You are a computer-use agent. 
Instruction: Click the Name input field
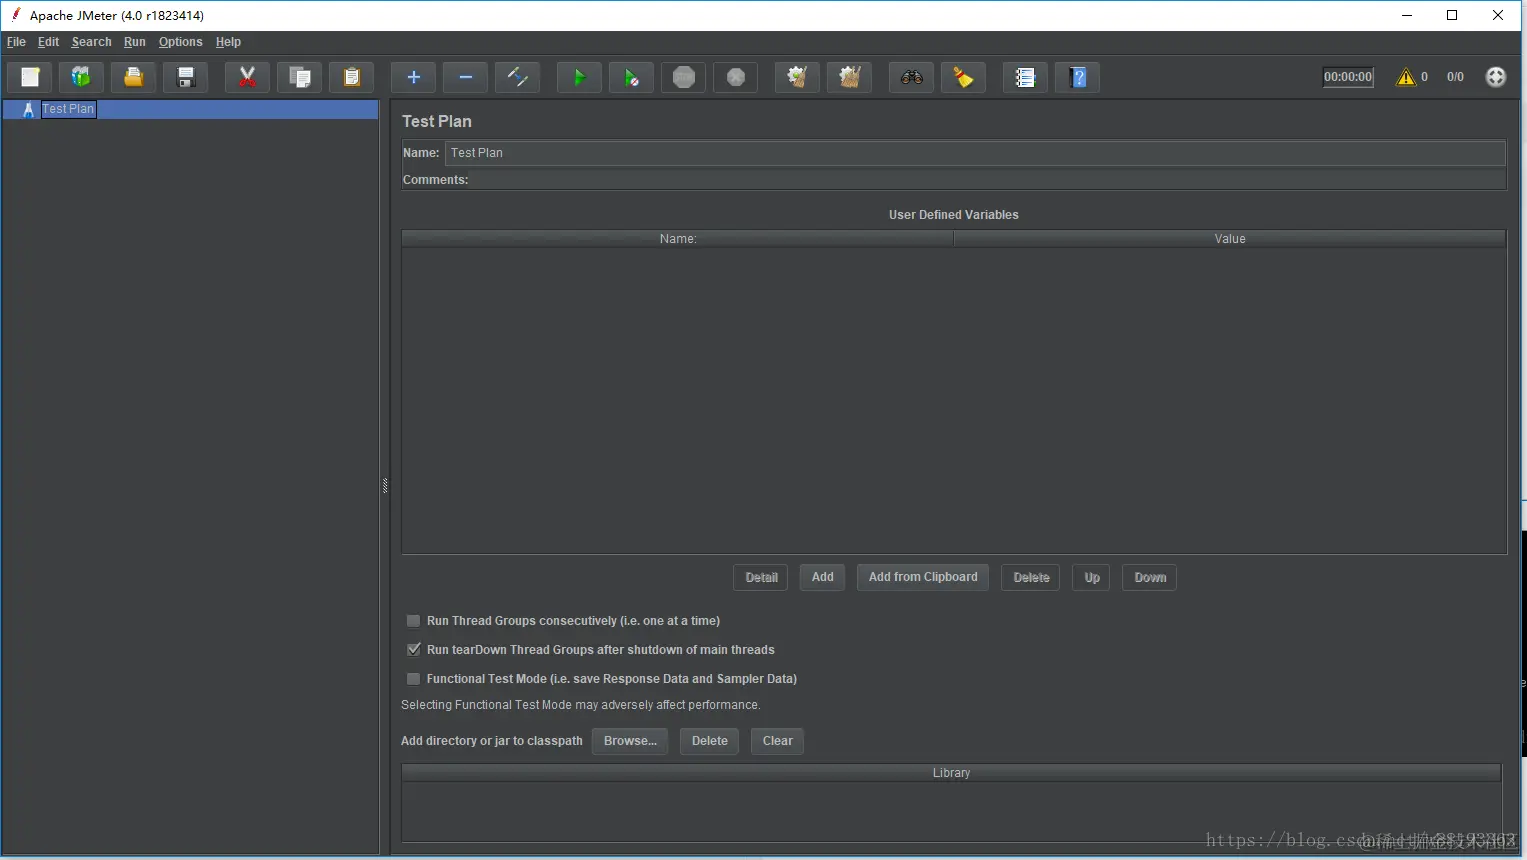click(975, 153)
